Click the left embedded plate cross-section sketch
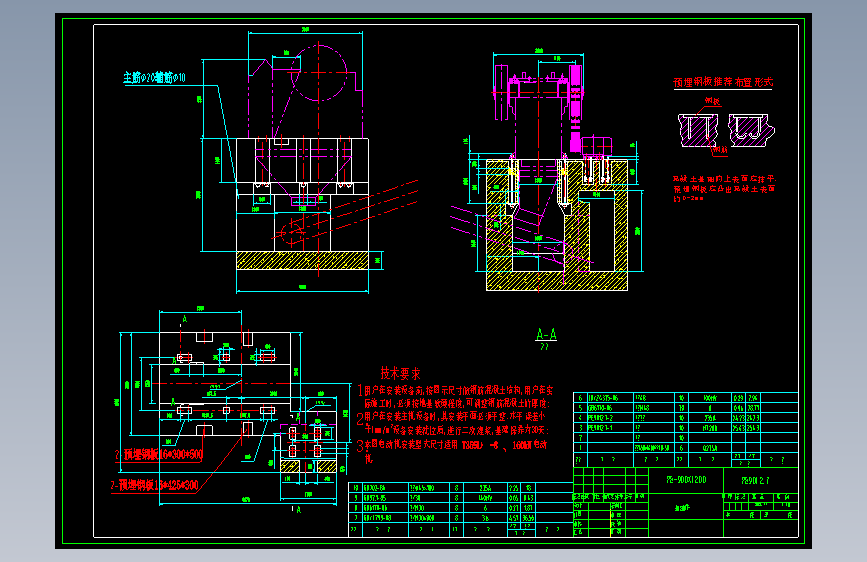 pos(699,131)
